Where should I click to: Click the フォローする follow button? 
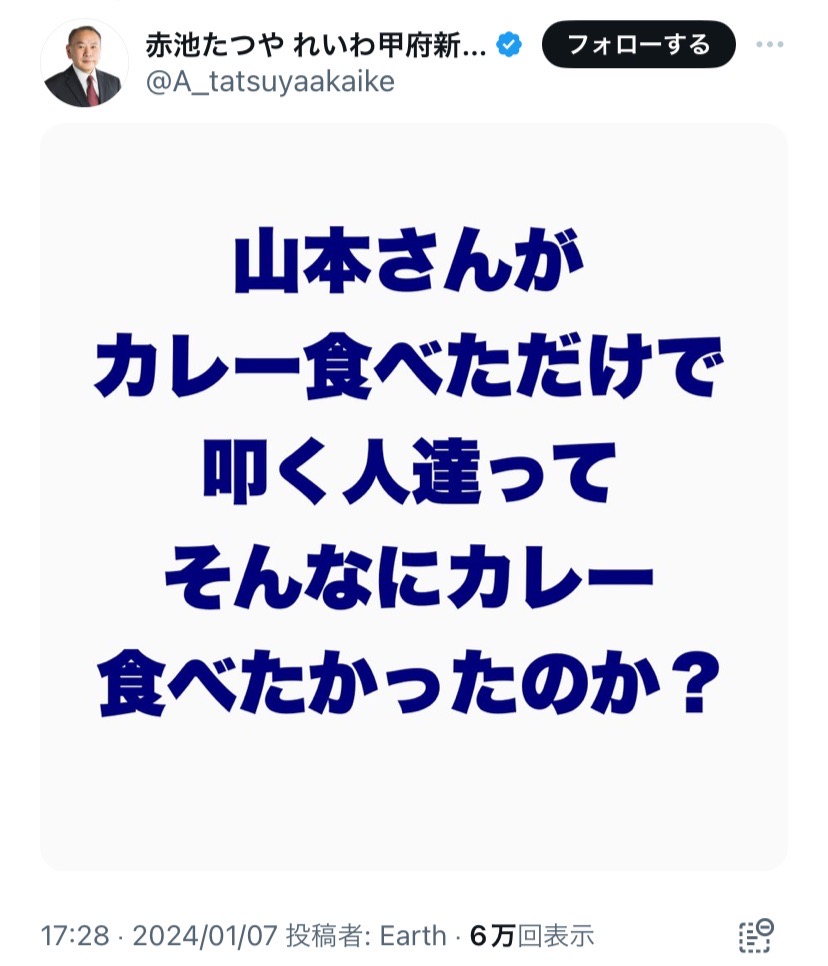pyautogui.click(x=638, y=44)
